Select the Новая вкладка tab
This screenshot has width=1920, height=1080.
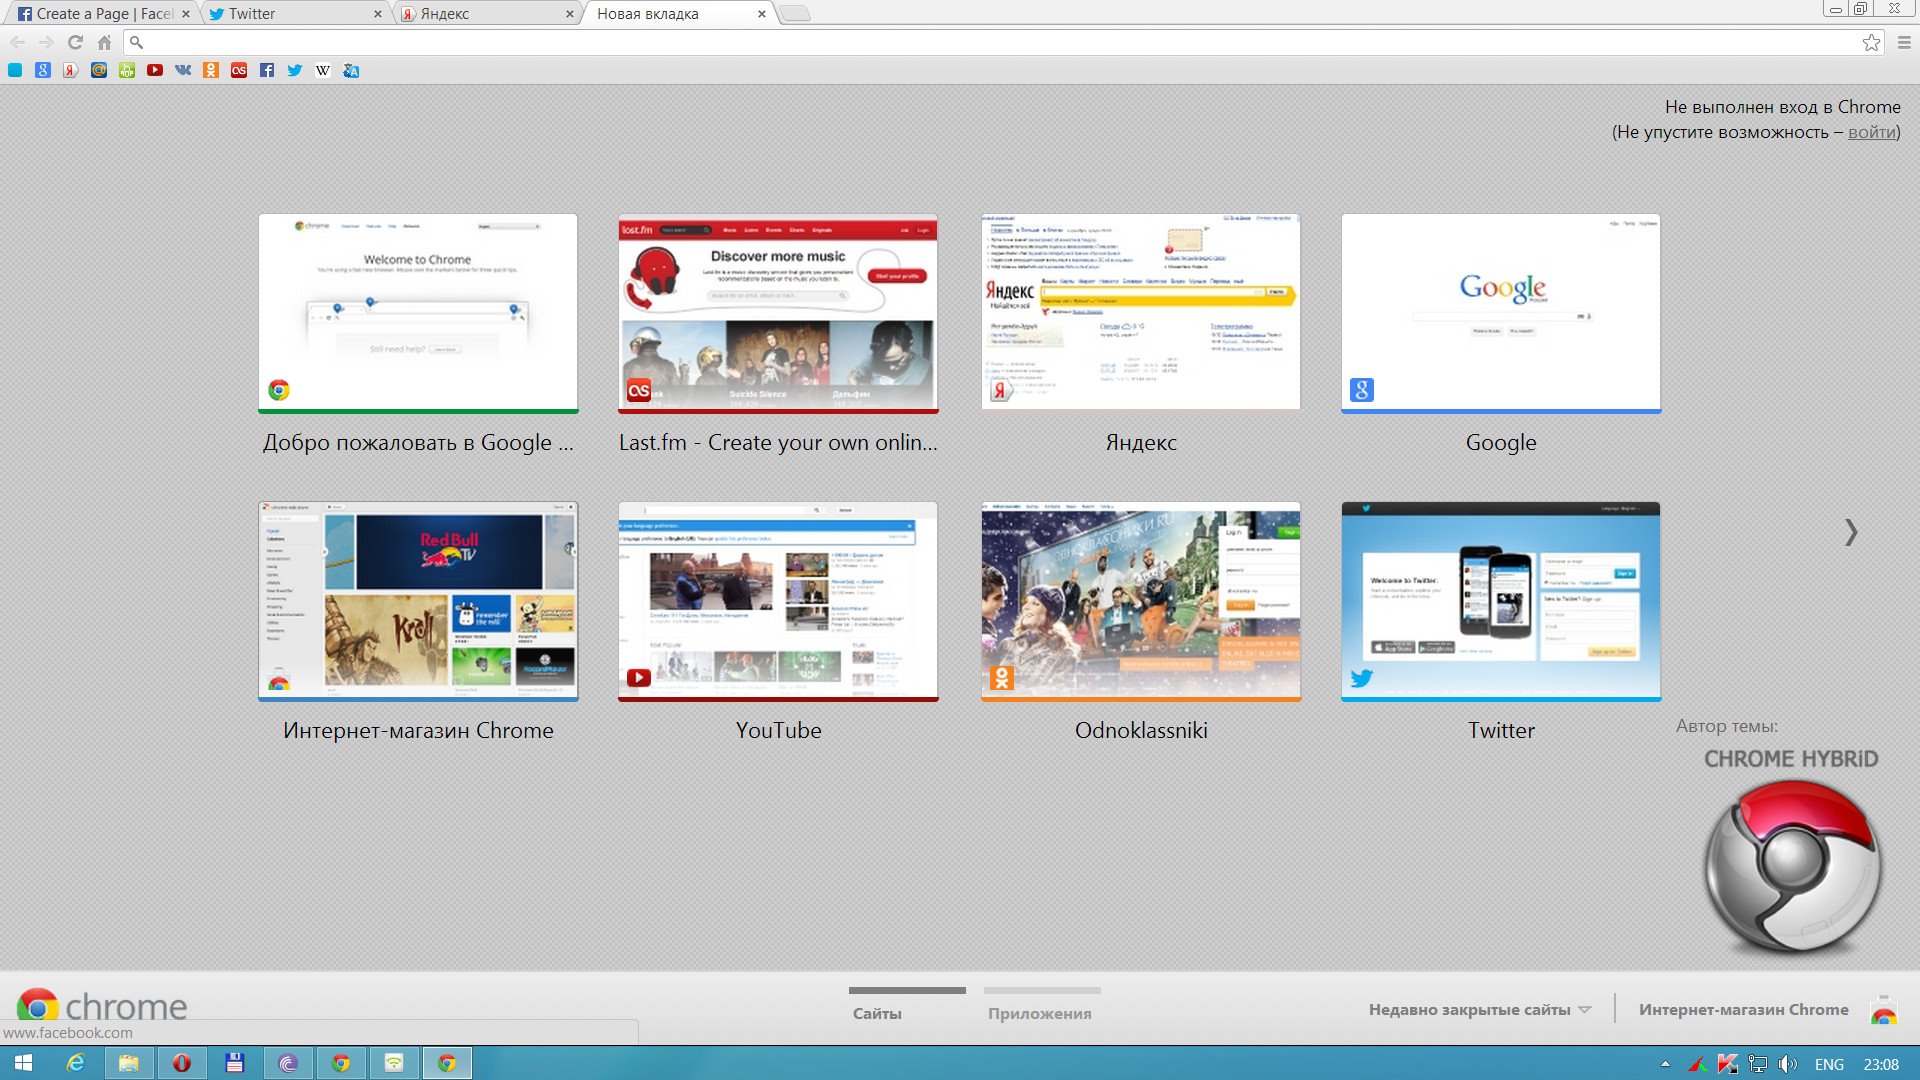click(679, 14)
